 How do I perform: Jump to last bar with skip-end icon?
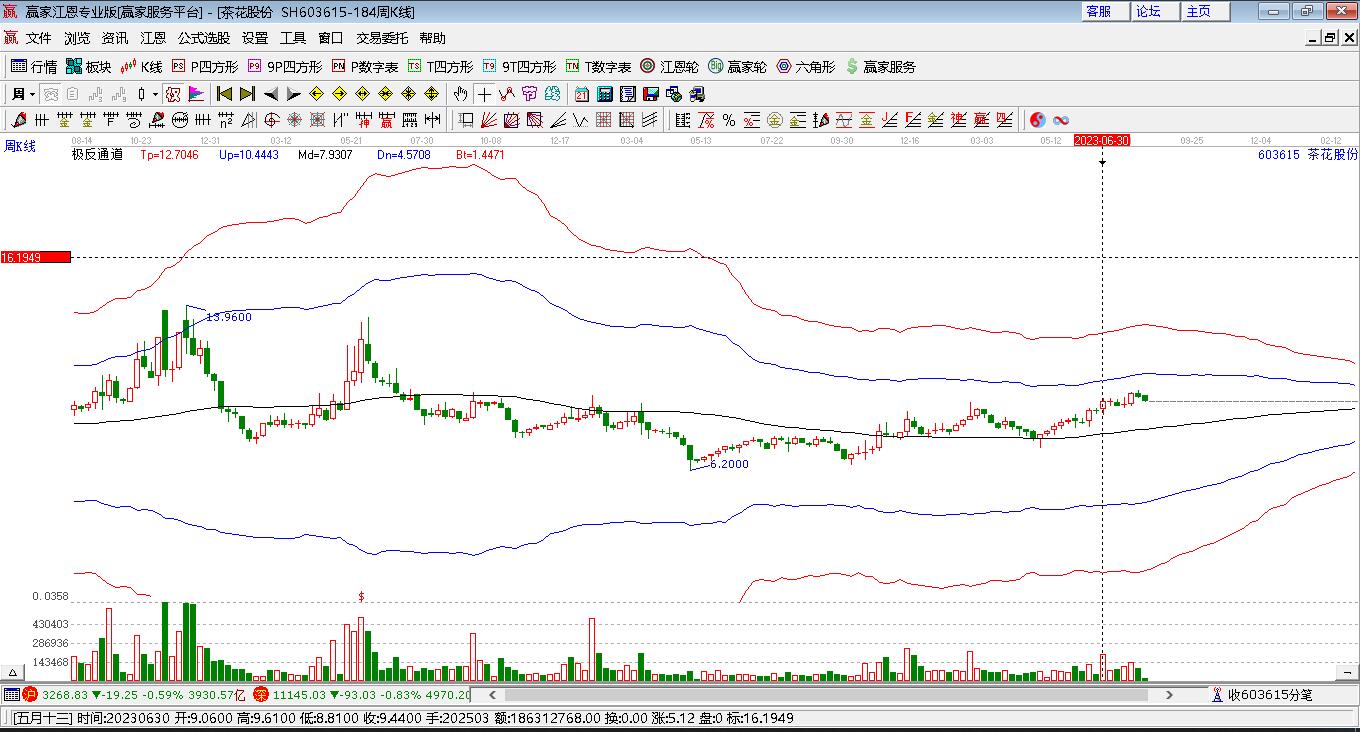pos(247,94)
